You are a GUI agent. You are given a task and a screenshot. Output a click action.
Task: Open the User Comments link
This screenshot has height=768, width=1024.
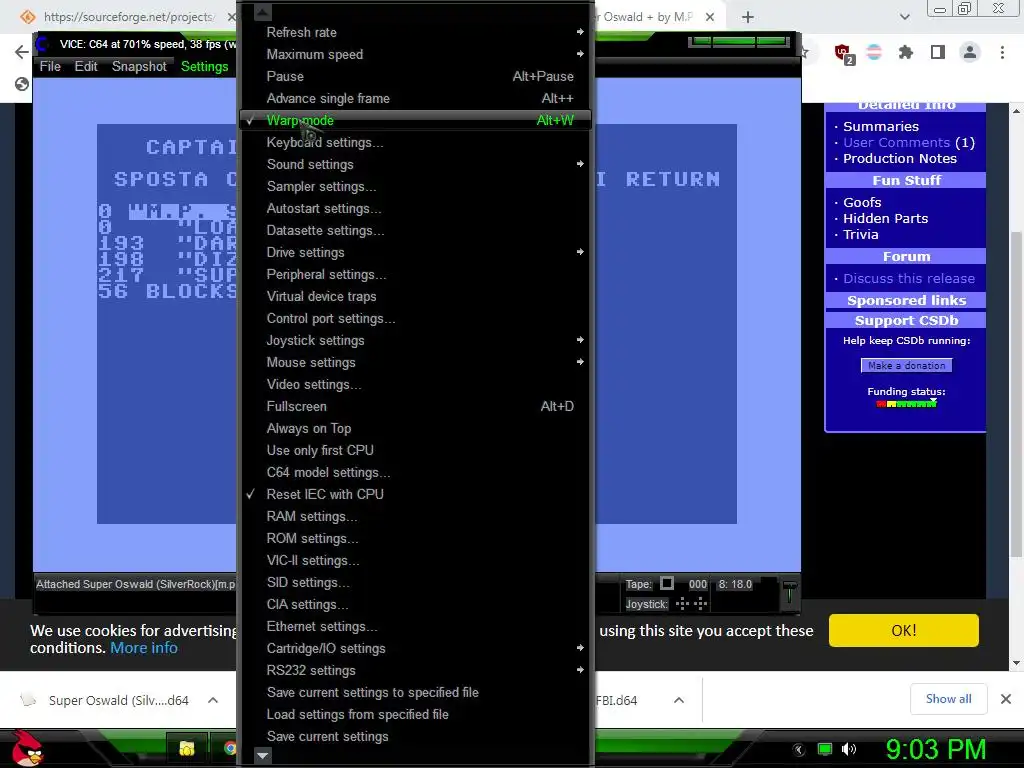[x=896, y=142]
